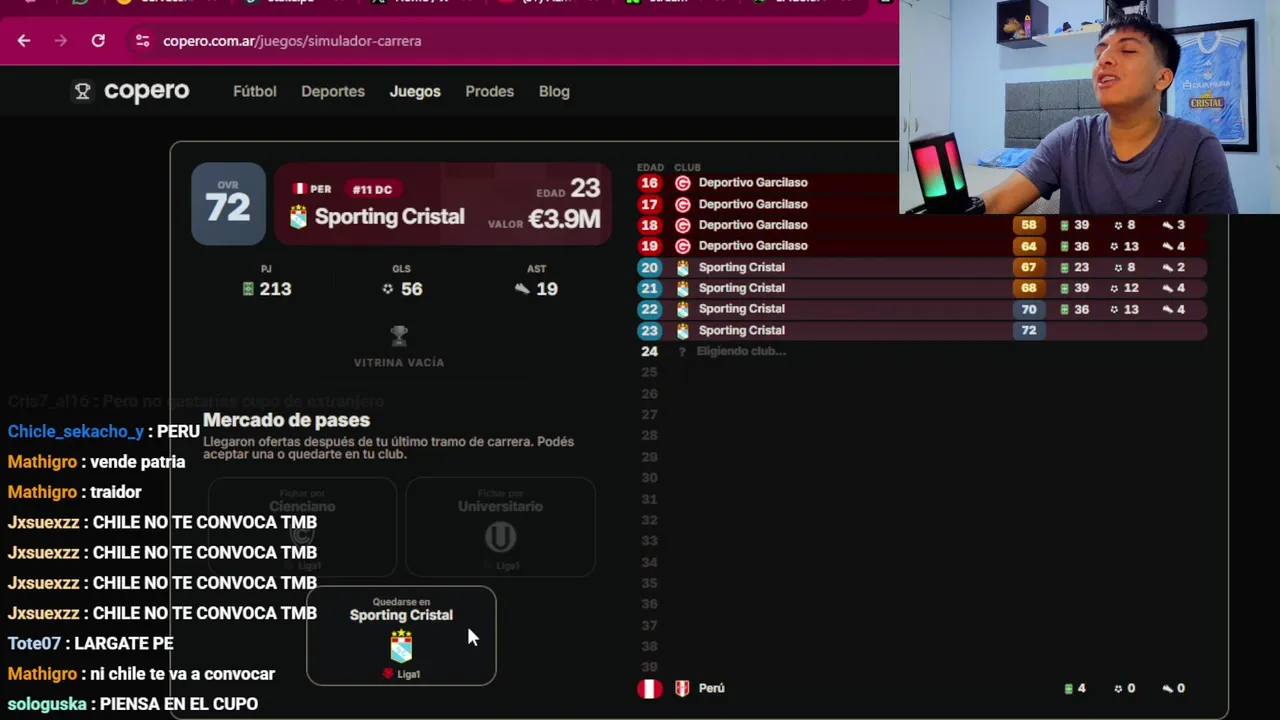Click the #11 DC position badge
Viewport: 1280px width, 720px height.
(x=372, y=189)
